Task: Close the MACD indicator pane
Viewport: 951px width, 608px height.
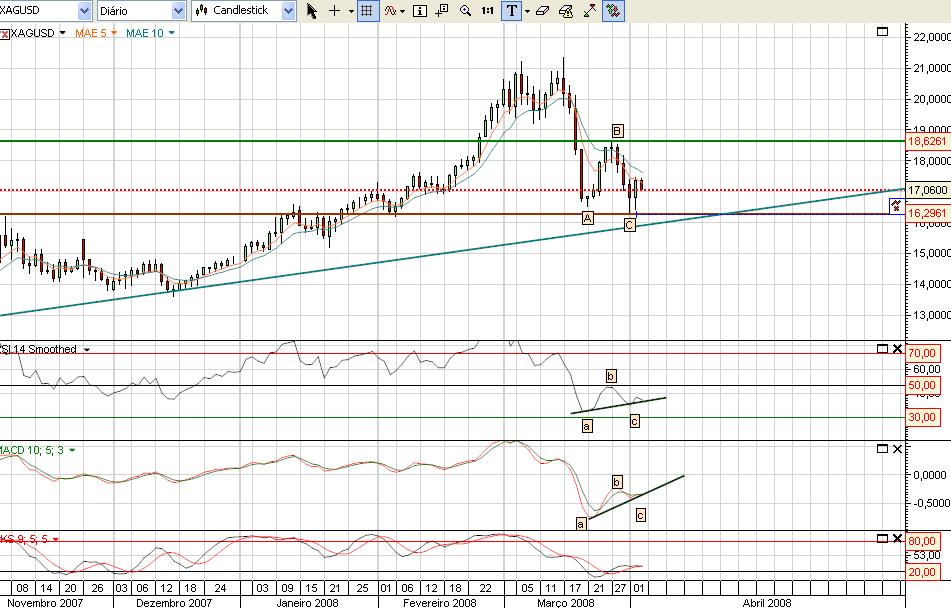Action: click(x=898, y=448)
